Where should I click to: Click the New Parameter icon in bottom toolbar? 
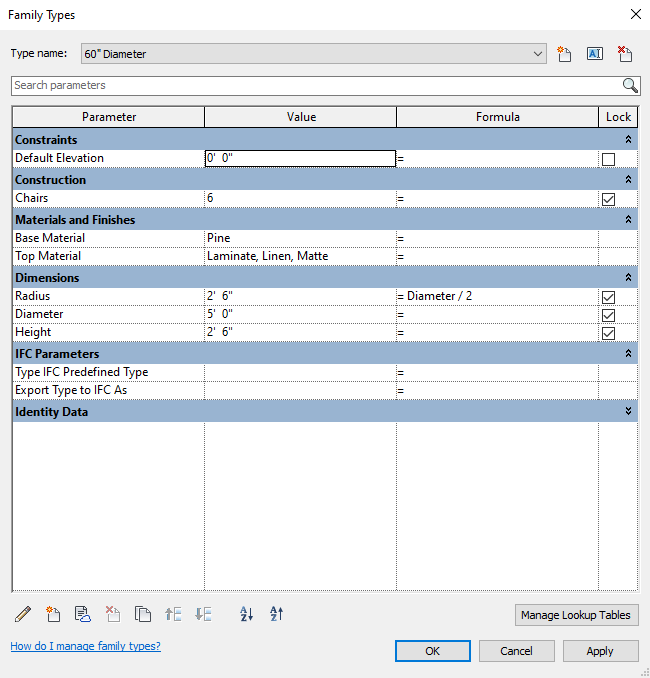coord(54,614)
